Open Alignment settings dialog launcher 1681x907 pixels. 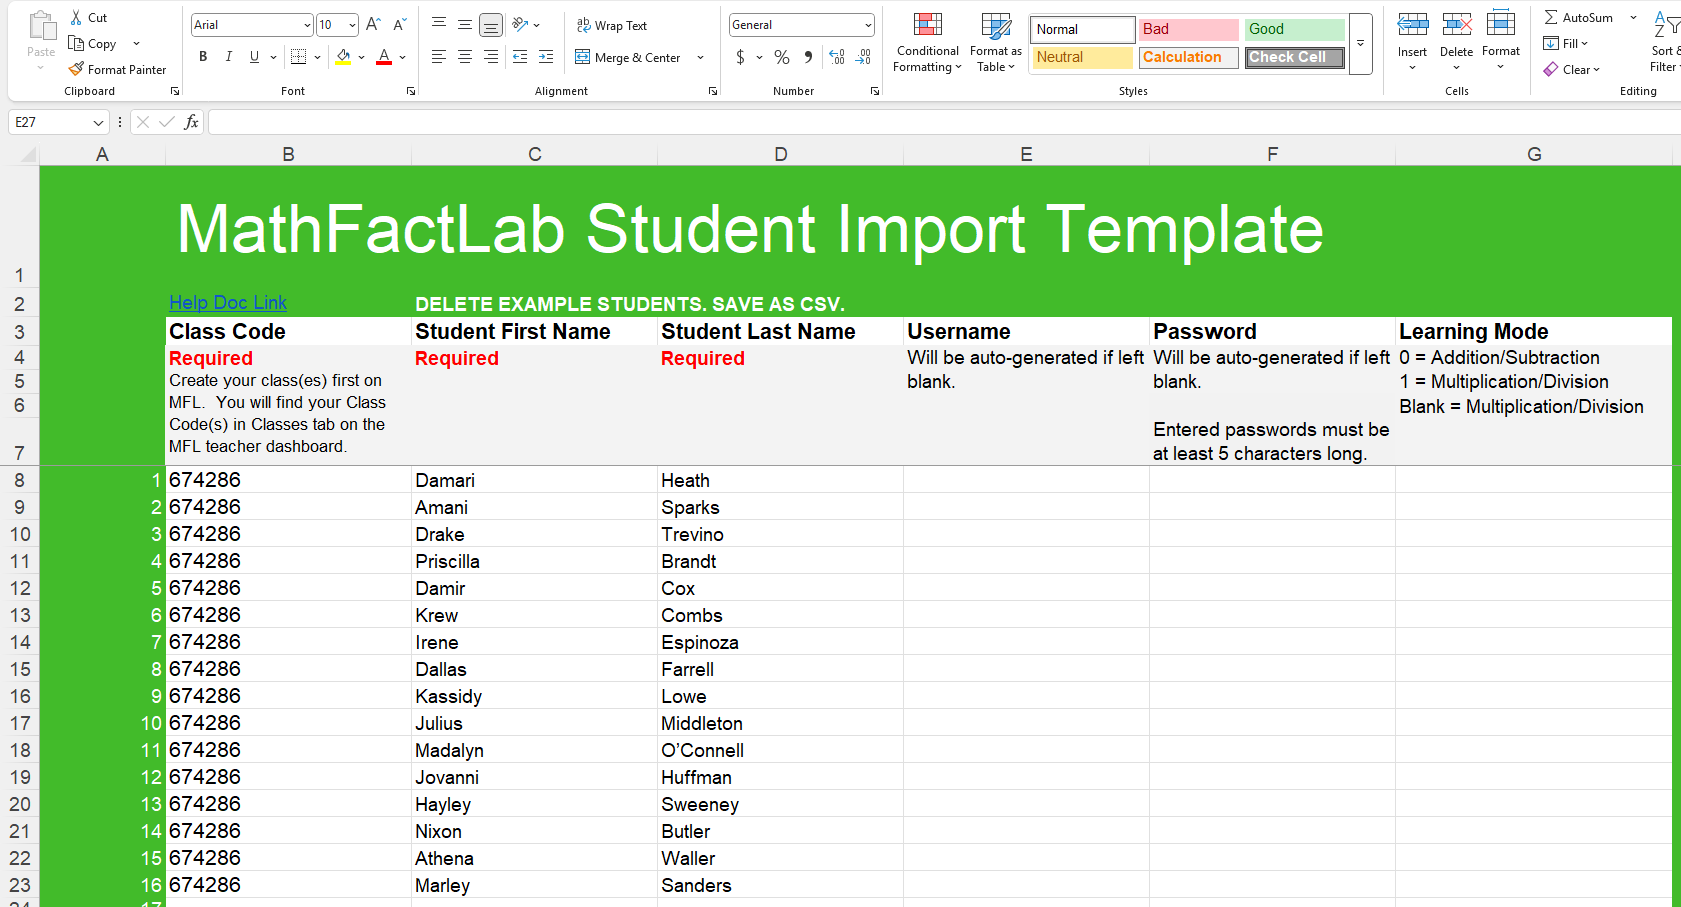pos(713,91)
